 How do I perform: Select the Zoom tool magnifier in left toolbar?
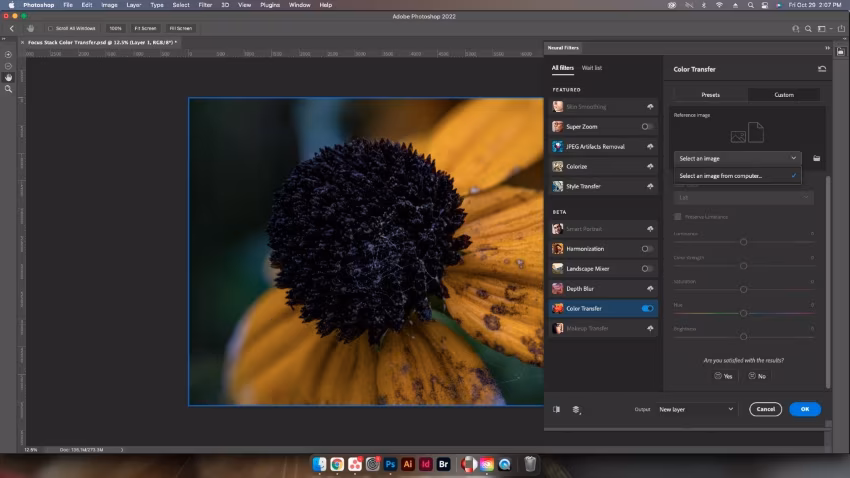click(8, 89)
